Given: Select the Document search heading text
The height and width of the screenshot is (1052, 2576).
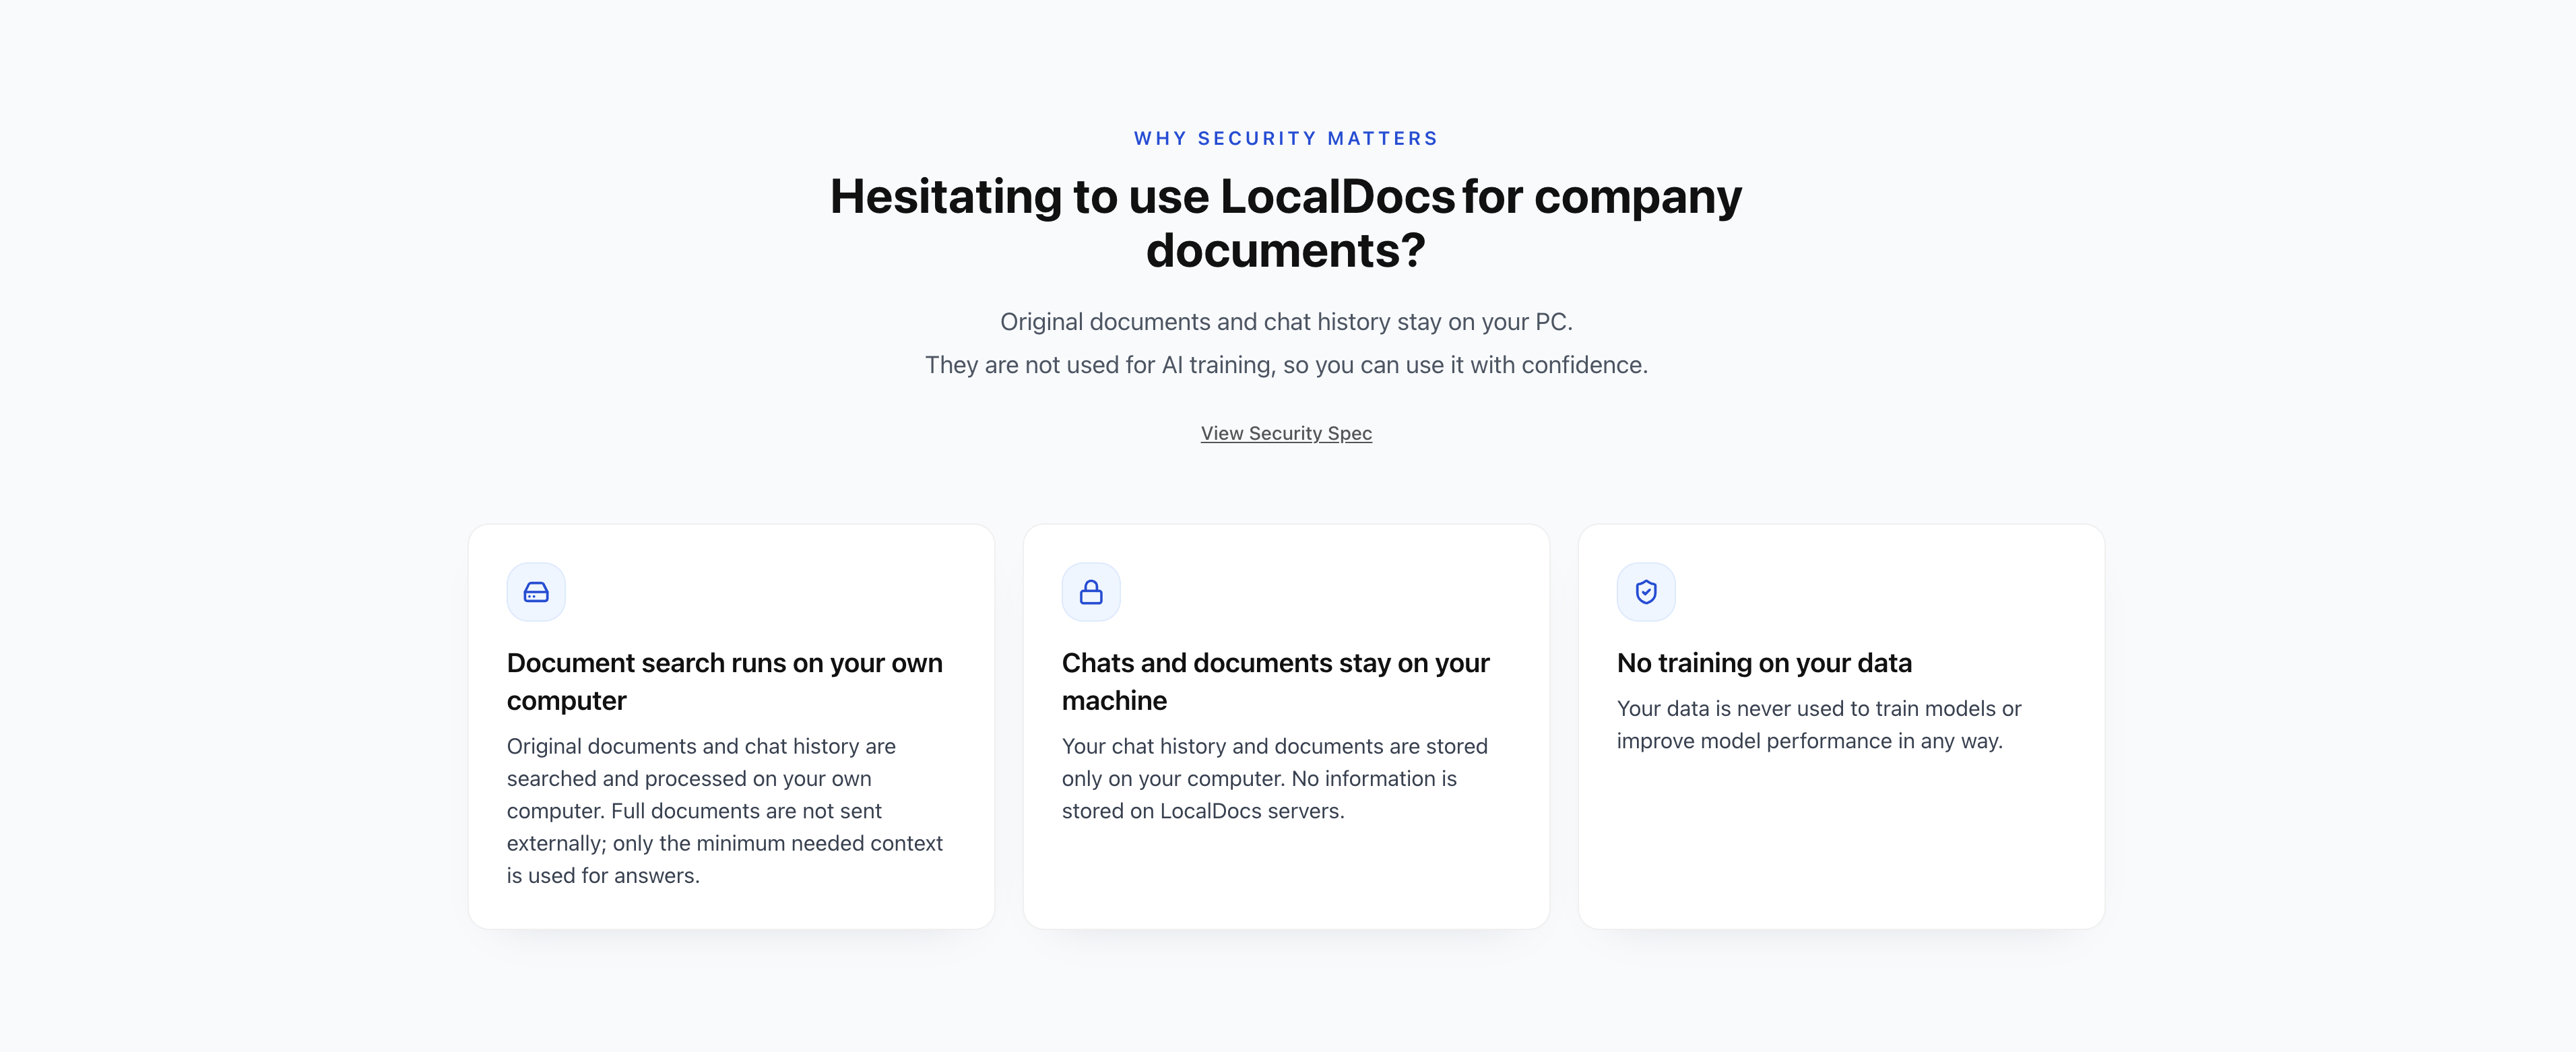Looking at the screenshot, I should 724,681.
